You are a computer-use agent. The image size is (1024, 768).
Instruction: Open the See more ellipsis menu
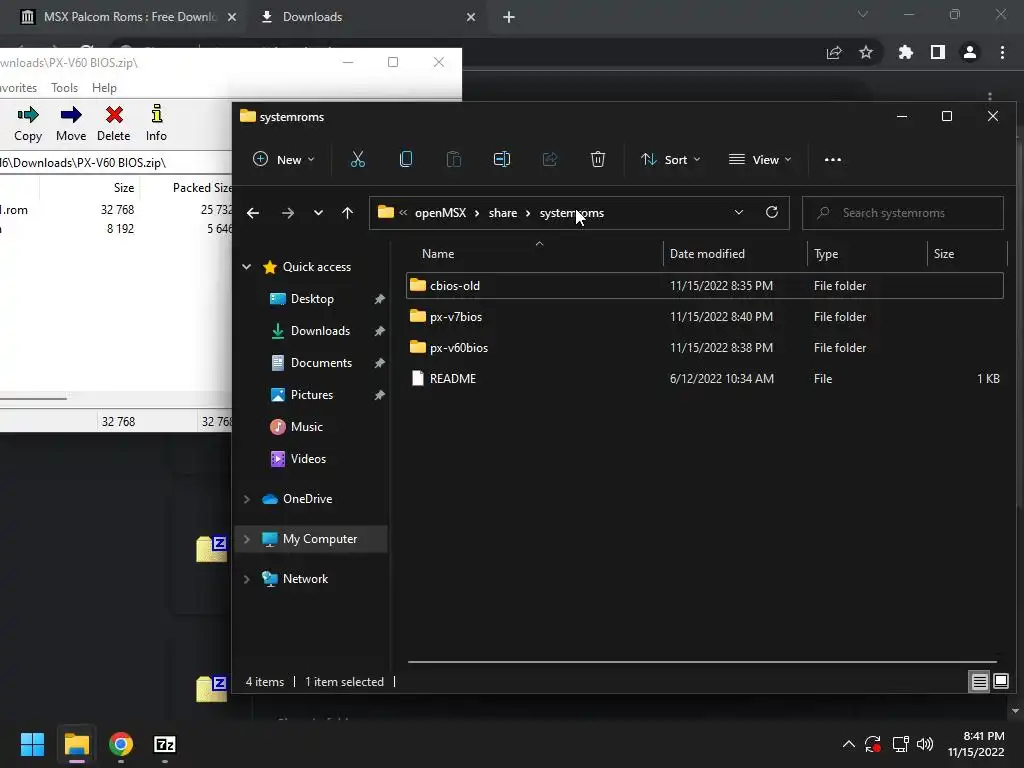(x=833, y=159)
